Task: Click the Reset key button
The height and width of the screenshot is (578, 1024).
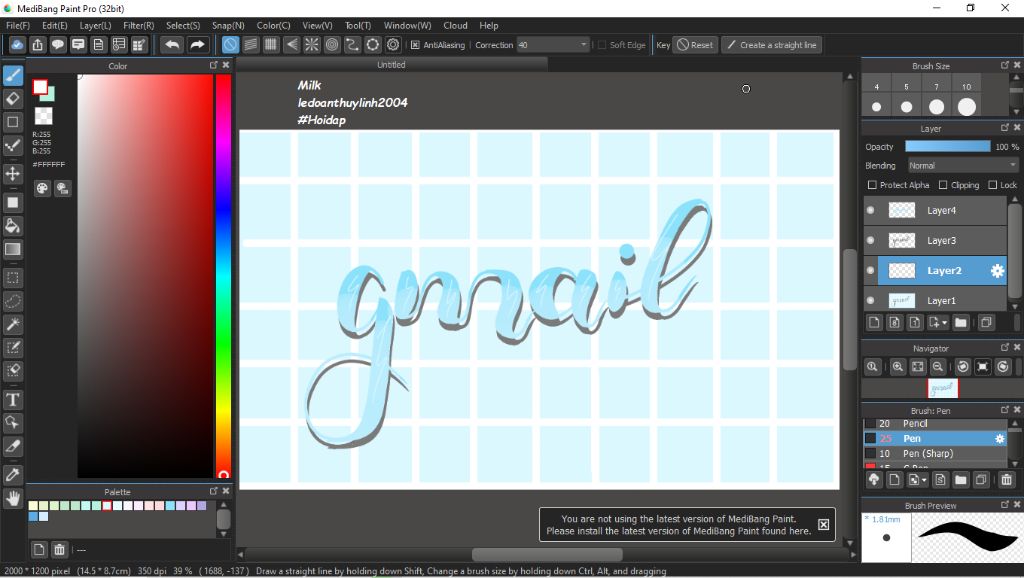Action: point(696,45)
